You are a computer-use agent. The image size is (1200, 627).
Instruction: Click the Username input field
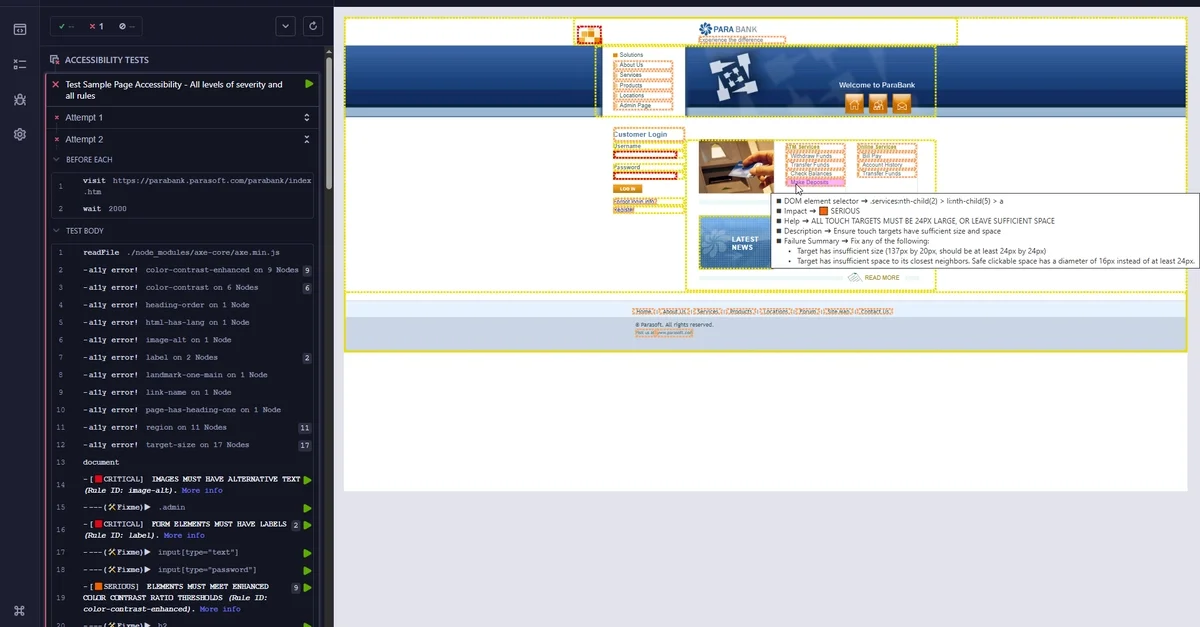[645, 155]
